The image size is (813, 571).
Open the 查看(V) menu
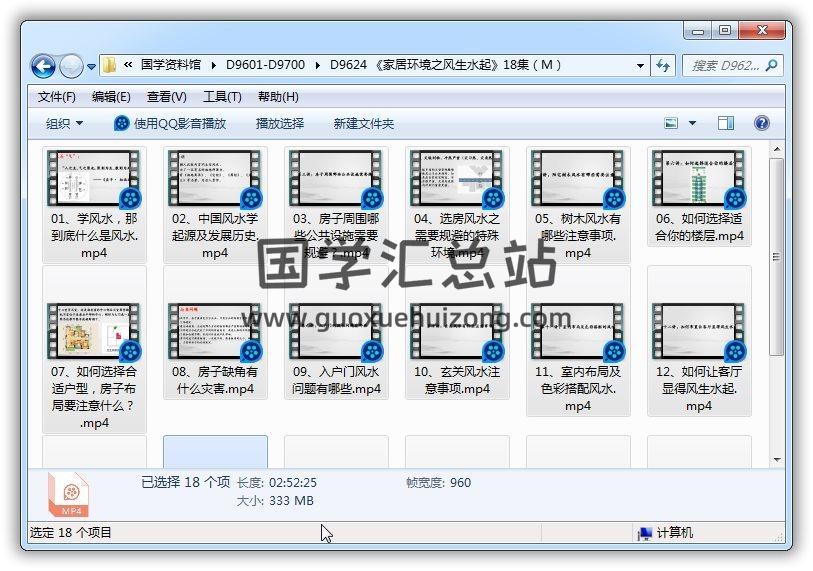[166, 97]
